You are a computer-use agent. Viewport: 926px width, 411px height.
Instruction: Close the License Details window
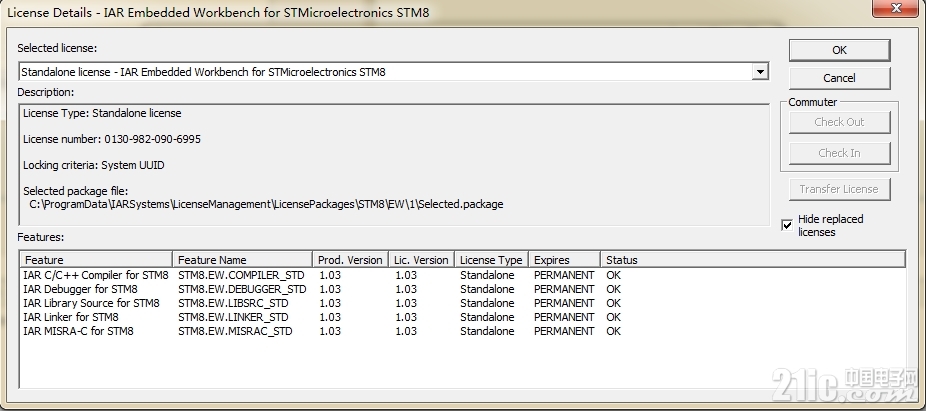point(896,7)
